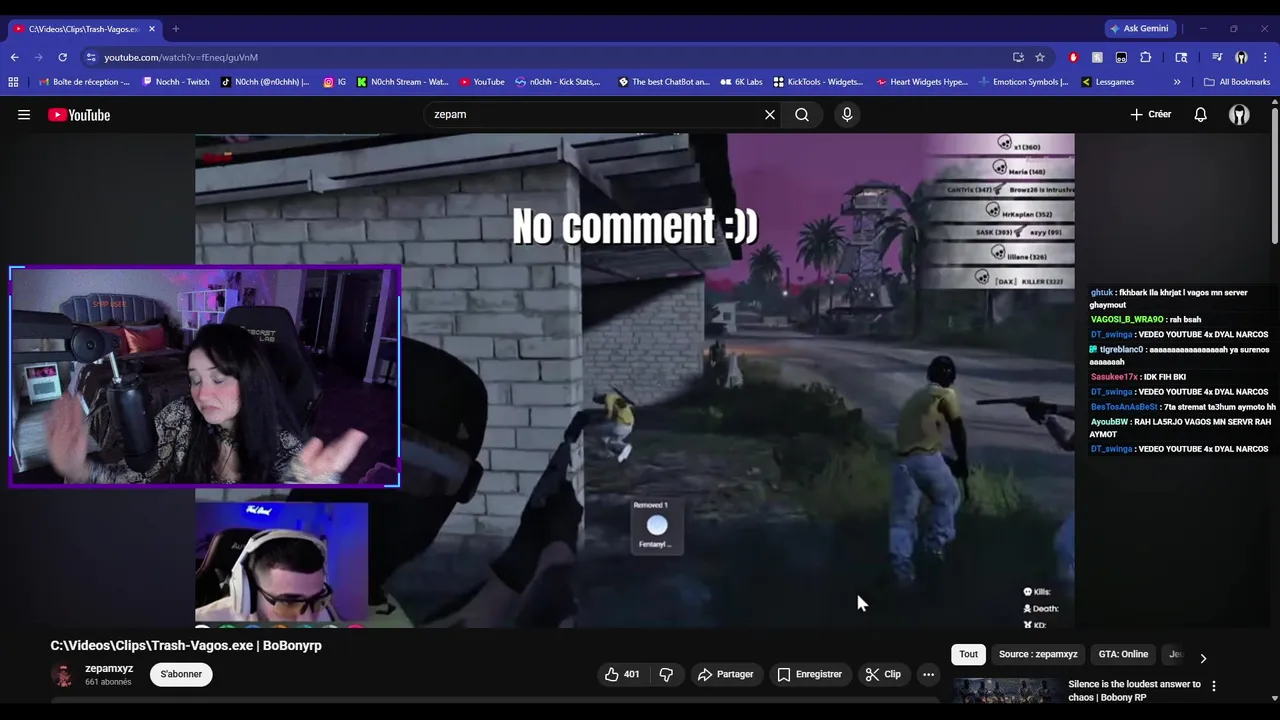Open the Extensions puzzle menu
Viewport: 1280px width, 720px height.
1146,57
